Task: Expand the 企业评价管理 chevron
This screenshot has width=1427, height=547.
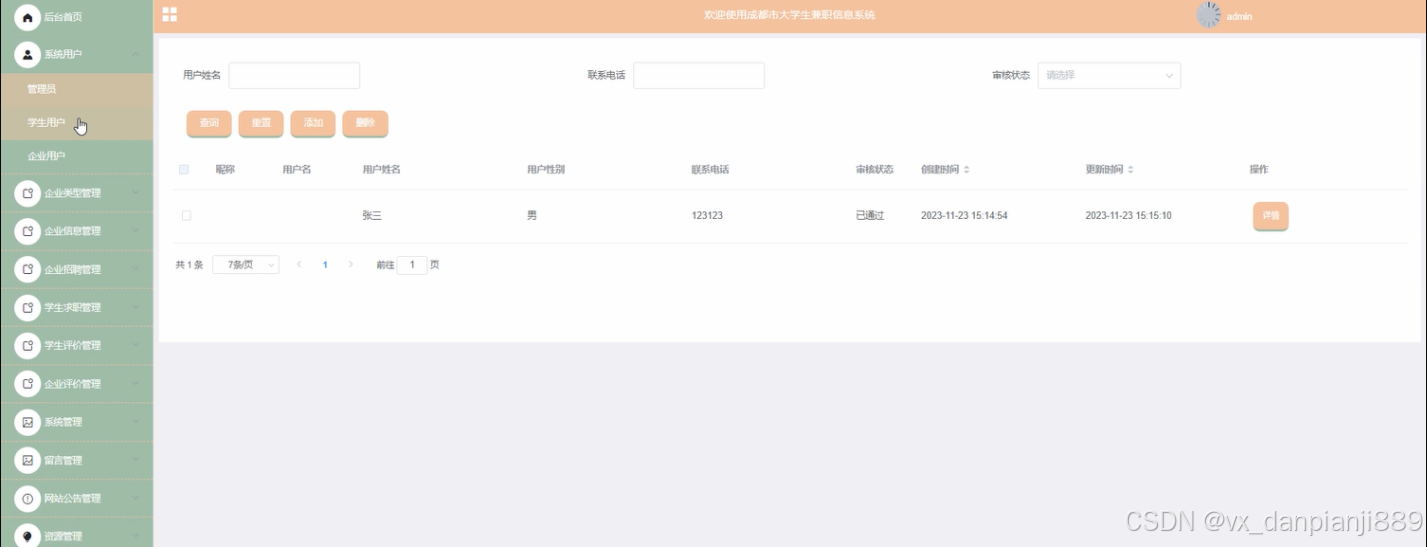Action: (x=135, y=383)
